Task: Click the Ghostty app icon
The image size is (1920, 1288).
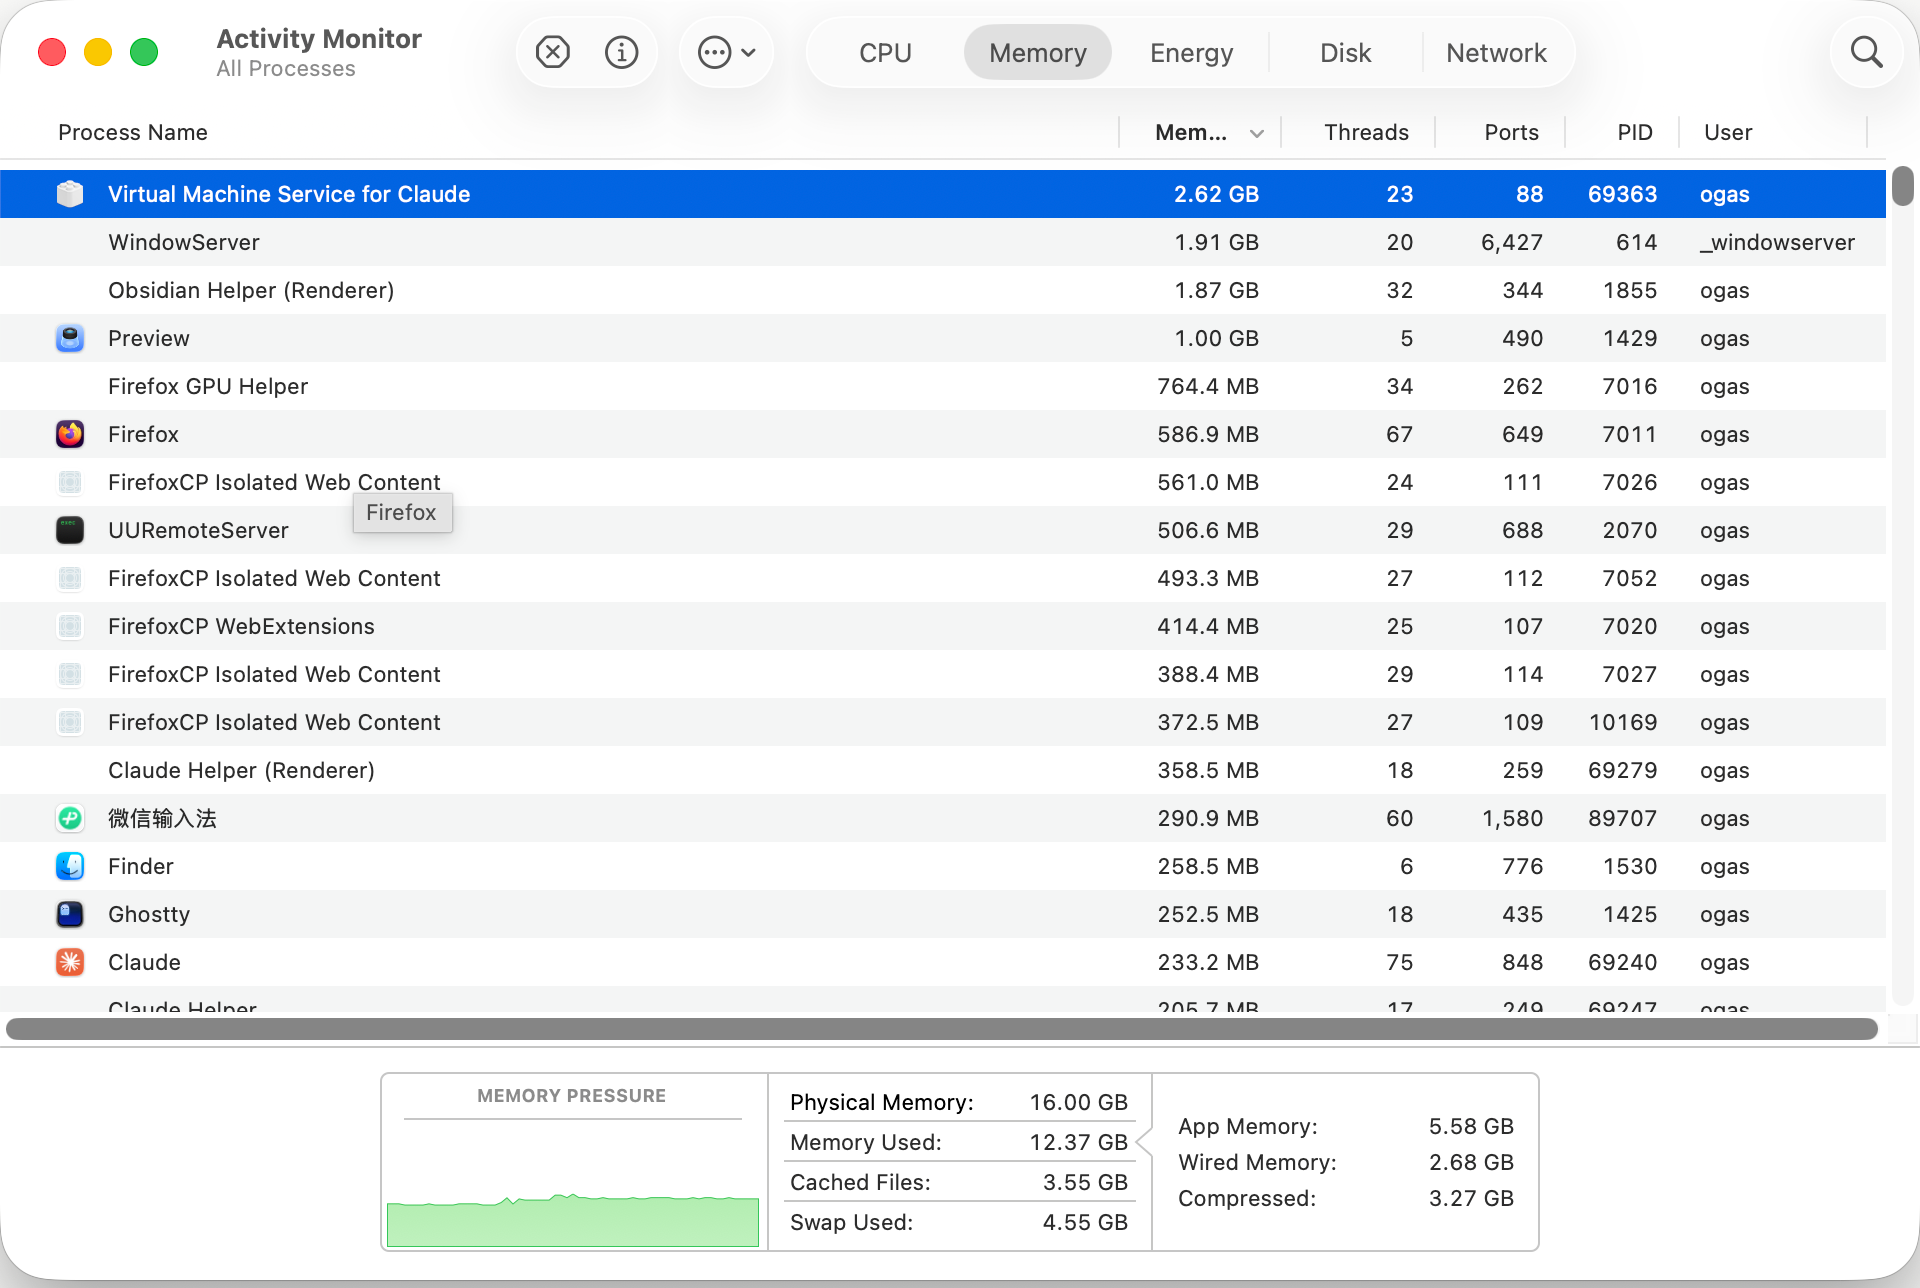Action: pos(70,914)
